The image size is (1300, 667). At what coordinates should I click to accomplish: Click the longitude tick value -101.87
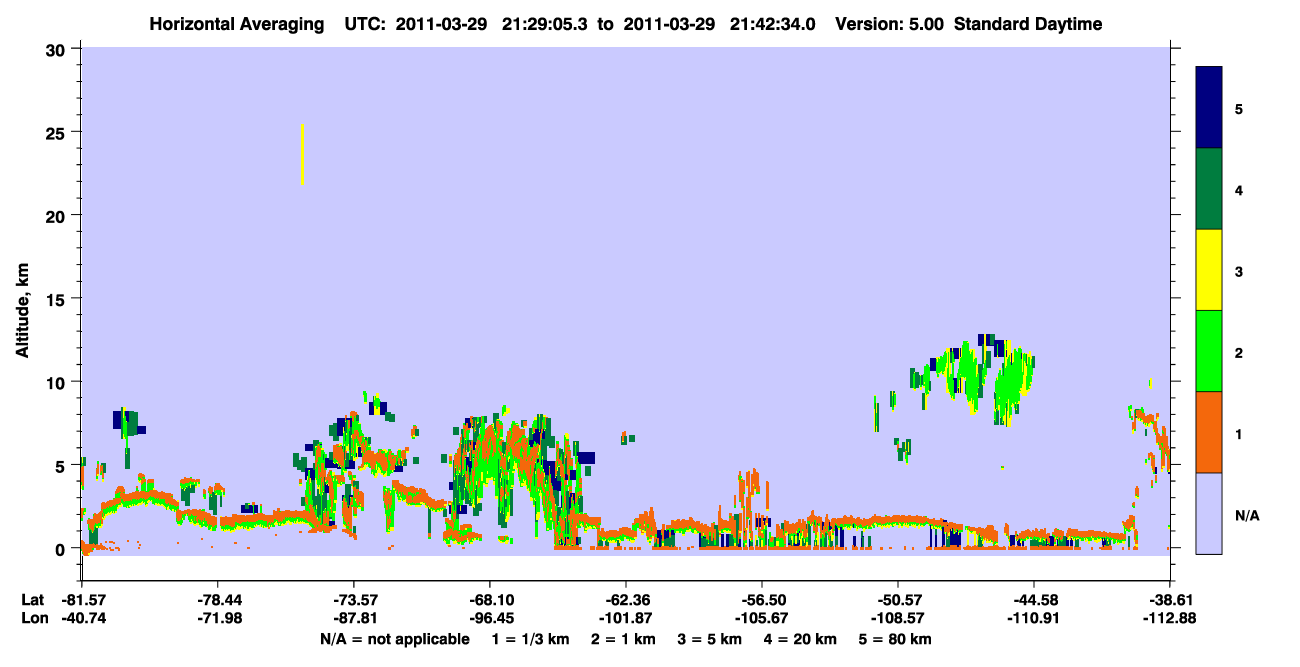[x=625, y=618]
